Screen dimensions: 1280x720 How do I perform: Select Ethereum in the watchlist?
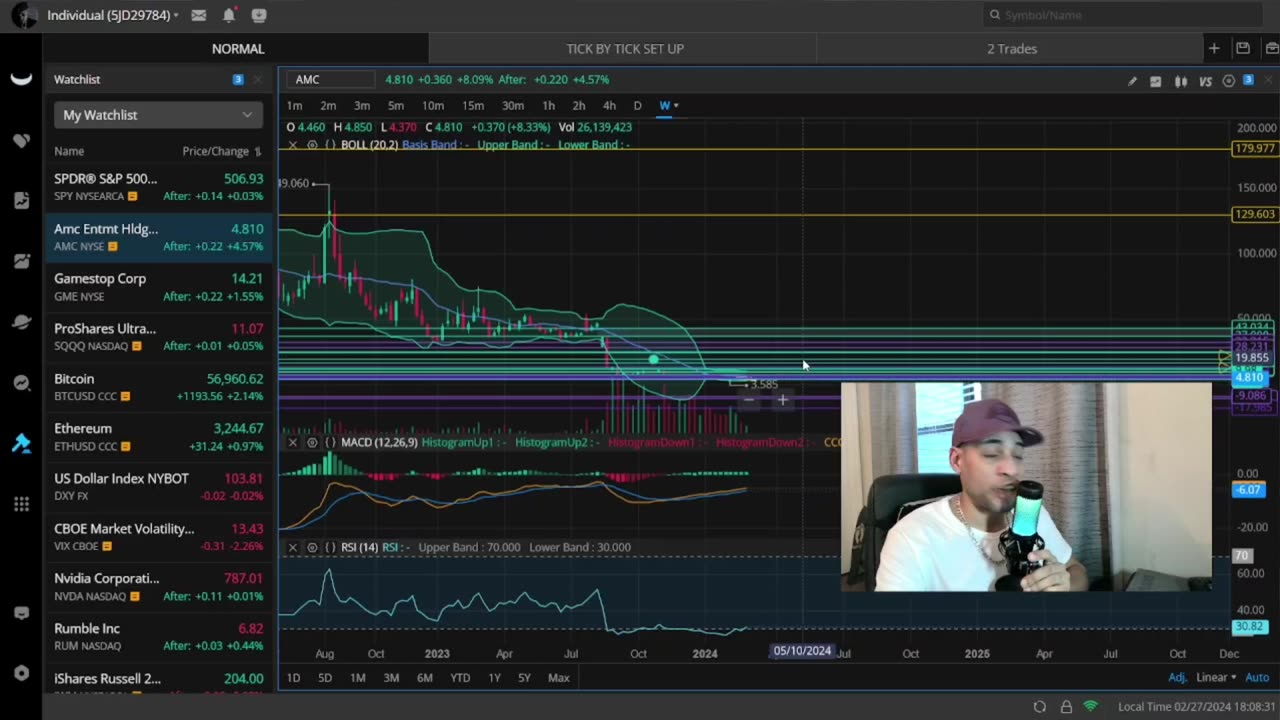click(x=158, y=437)
